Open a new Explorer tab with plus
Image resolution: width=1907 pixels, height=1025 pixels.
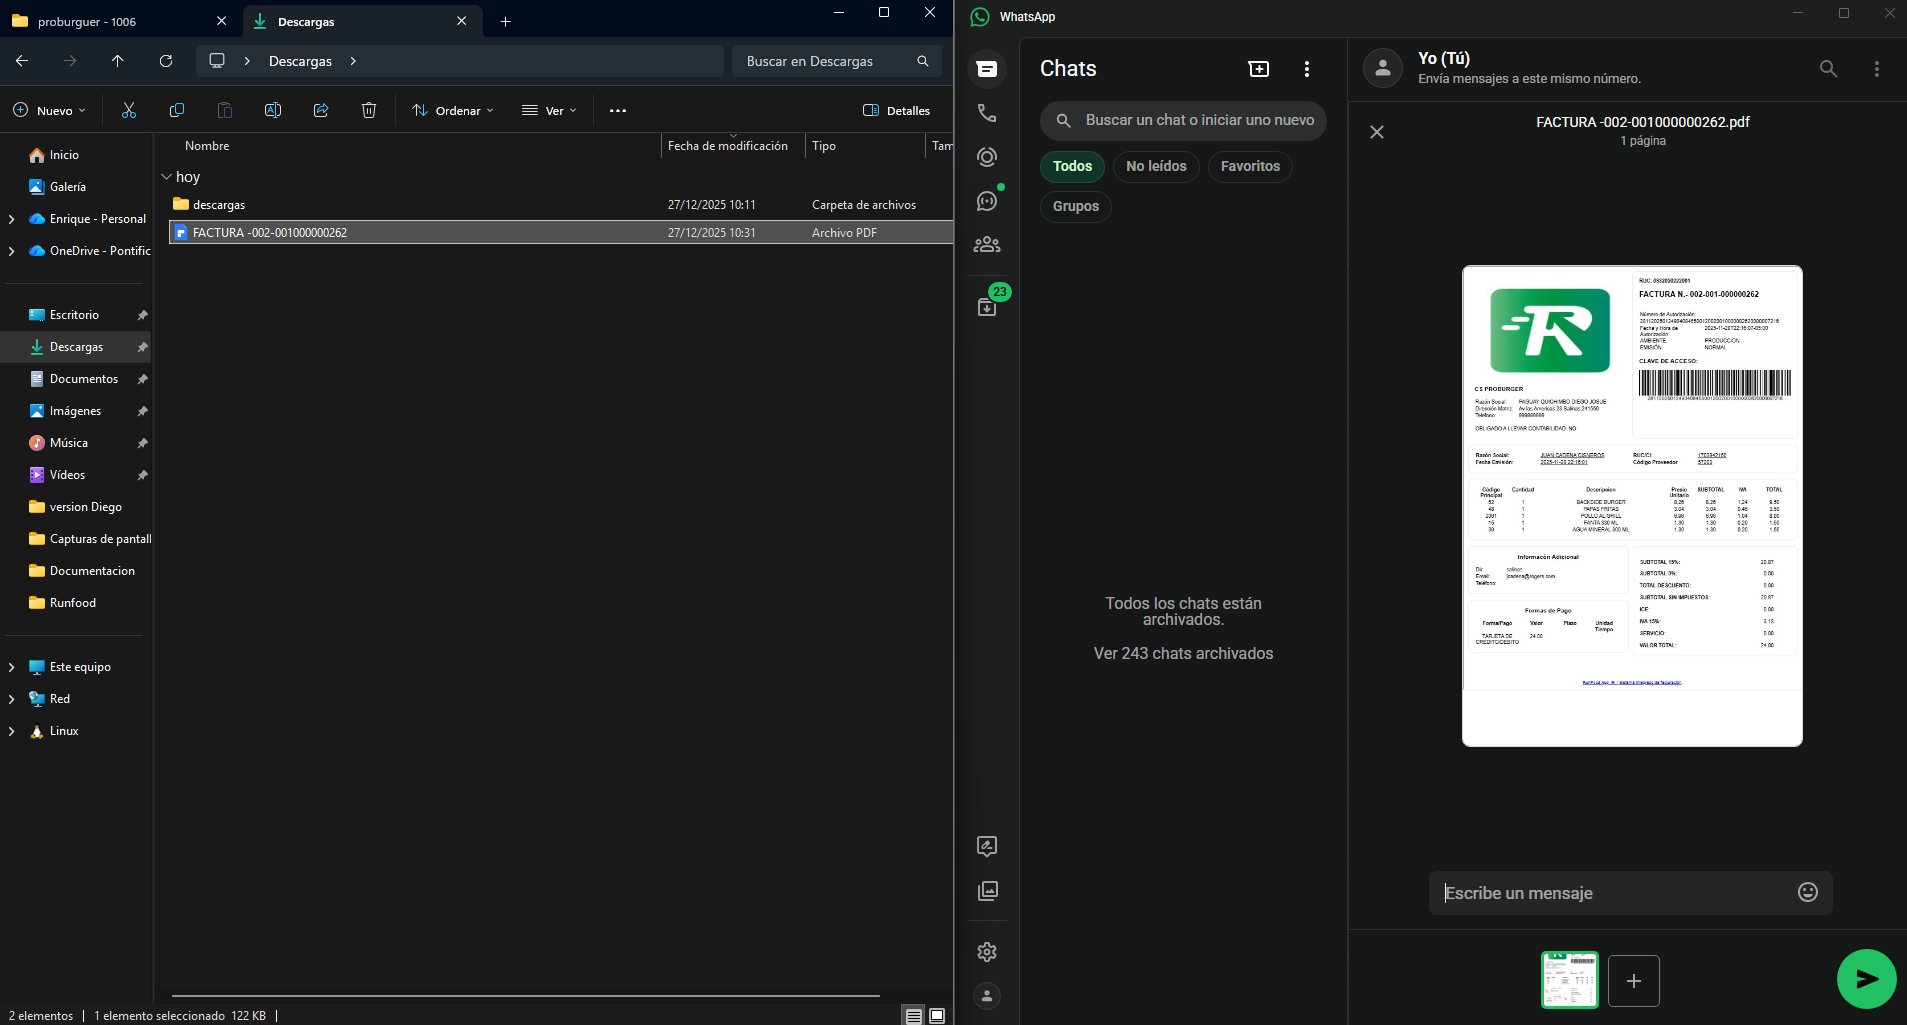[505, 21]
